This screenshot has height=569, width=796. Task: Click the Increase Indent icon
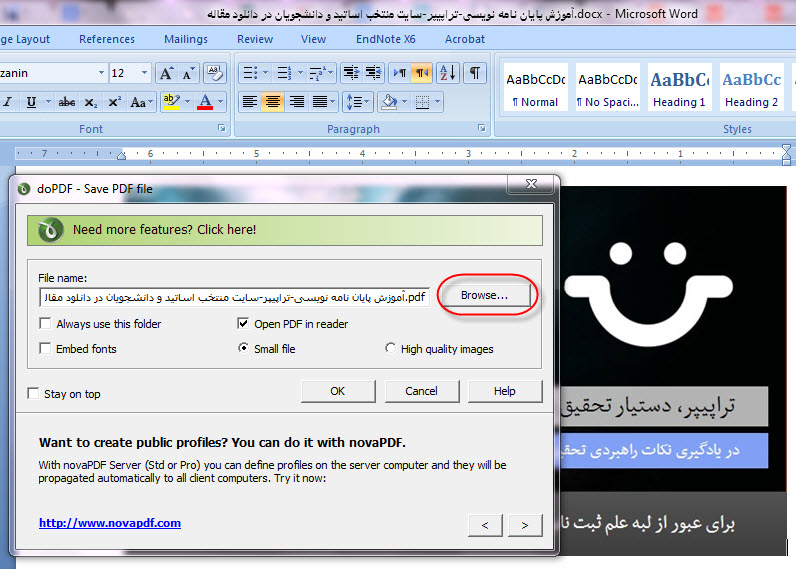click(x=372, y=73)
